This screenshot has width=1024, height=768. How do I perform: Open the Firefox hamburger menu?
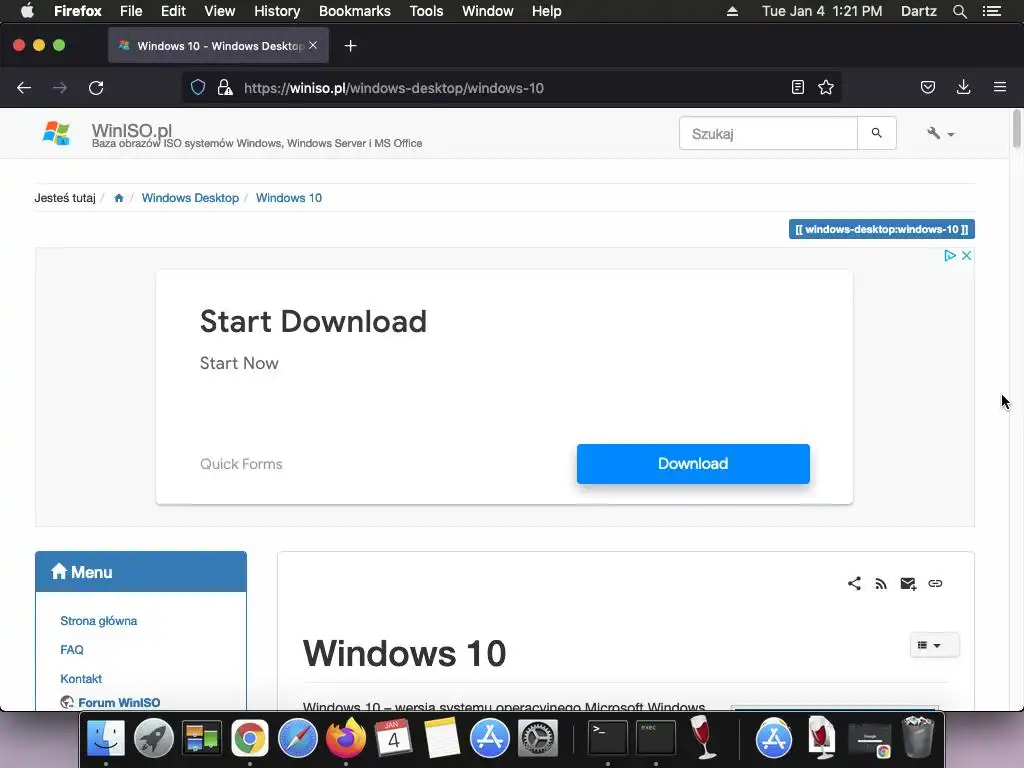coord(1000,87)
